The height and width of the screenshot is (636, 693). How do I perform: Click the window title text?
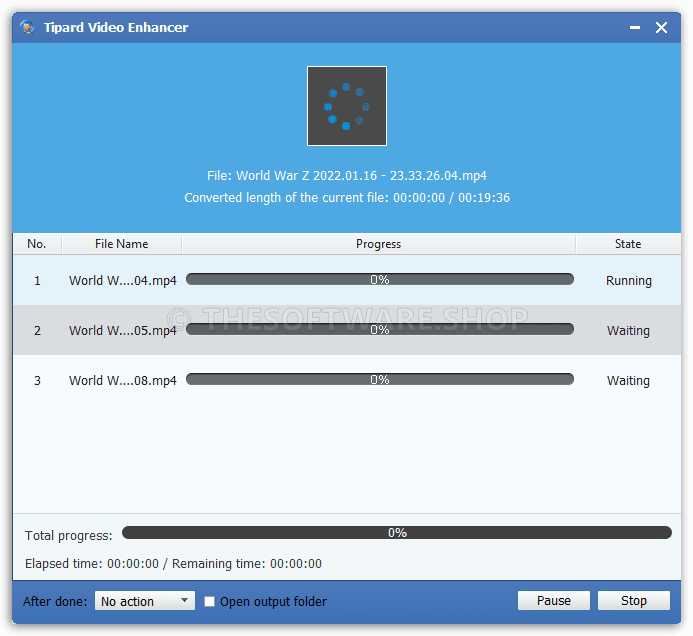point(116,27)
